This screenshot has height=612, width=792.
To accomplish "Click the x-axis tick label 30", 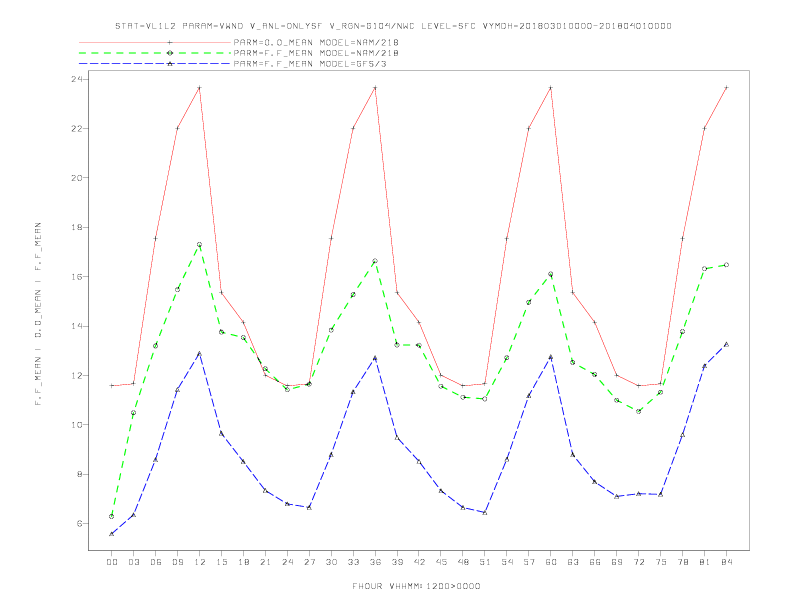I will 331,562.
